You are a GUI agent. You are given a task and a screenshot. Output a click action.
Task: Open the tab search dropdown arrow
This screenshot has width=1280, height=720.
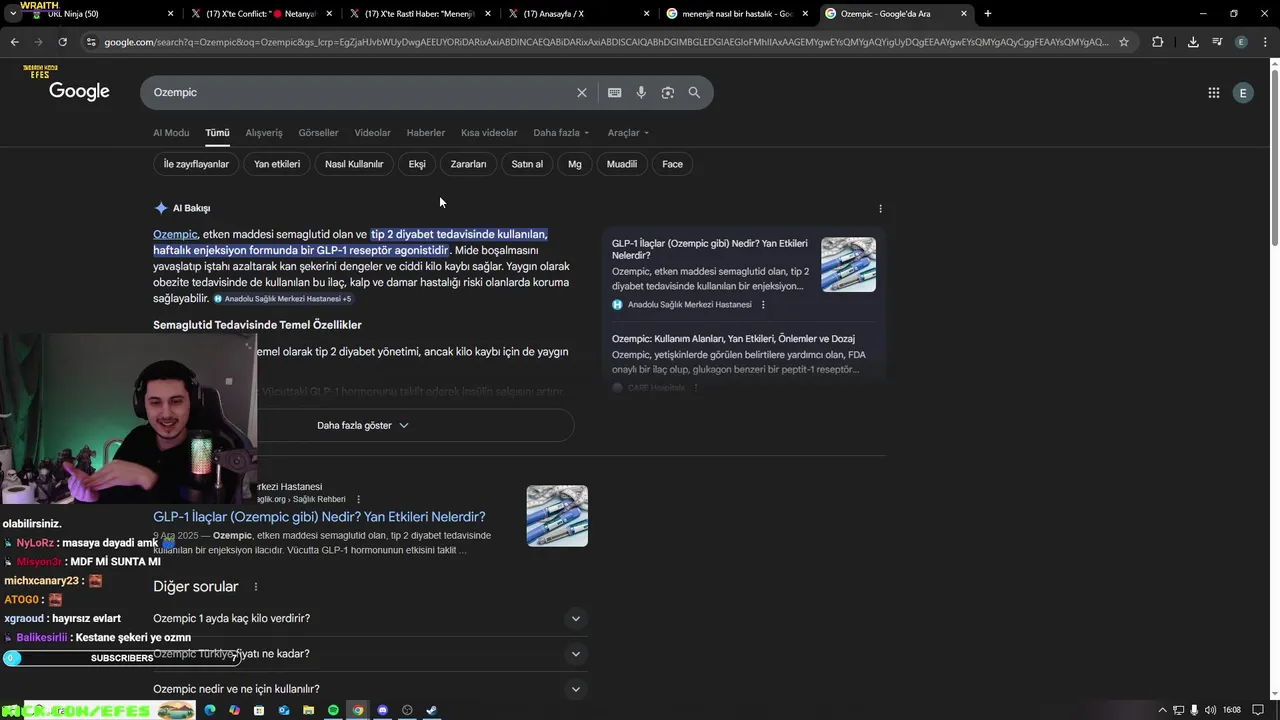pos(12,14)
